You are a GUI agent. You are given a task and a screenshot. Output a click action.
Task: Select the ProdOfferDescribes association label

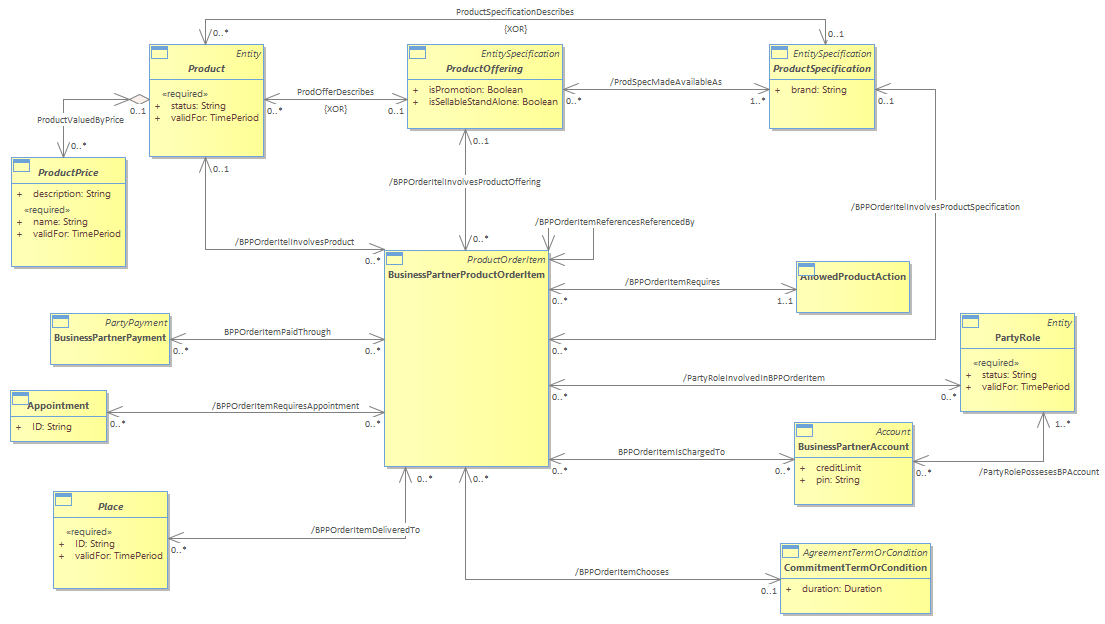pos(335,92)
